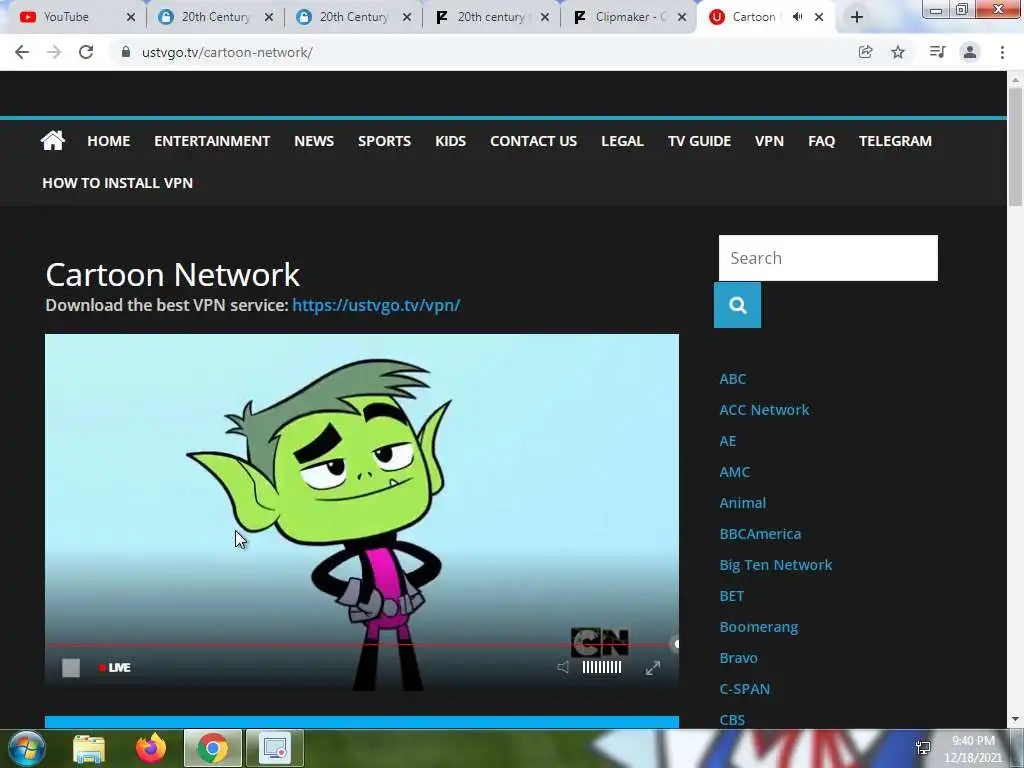Click the padlock site info icon
This screenshot has width=1024, height=768.
(x=126, y=52)
